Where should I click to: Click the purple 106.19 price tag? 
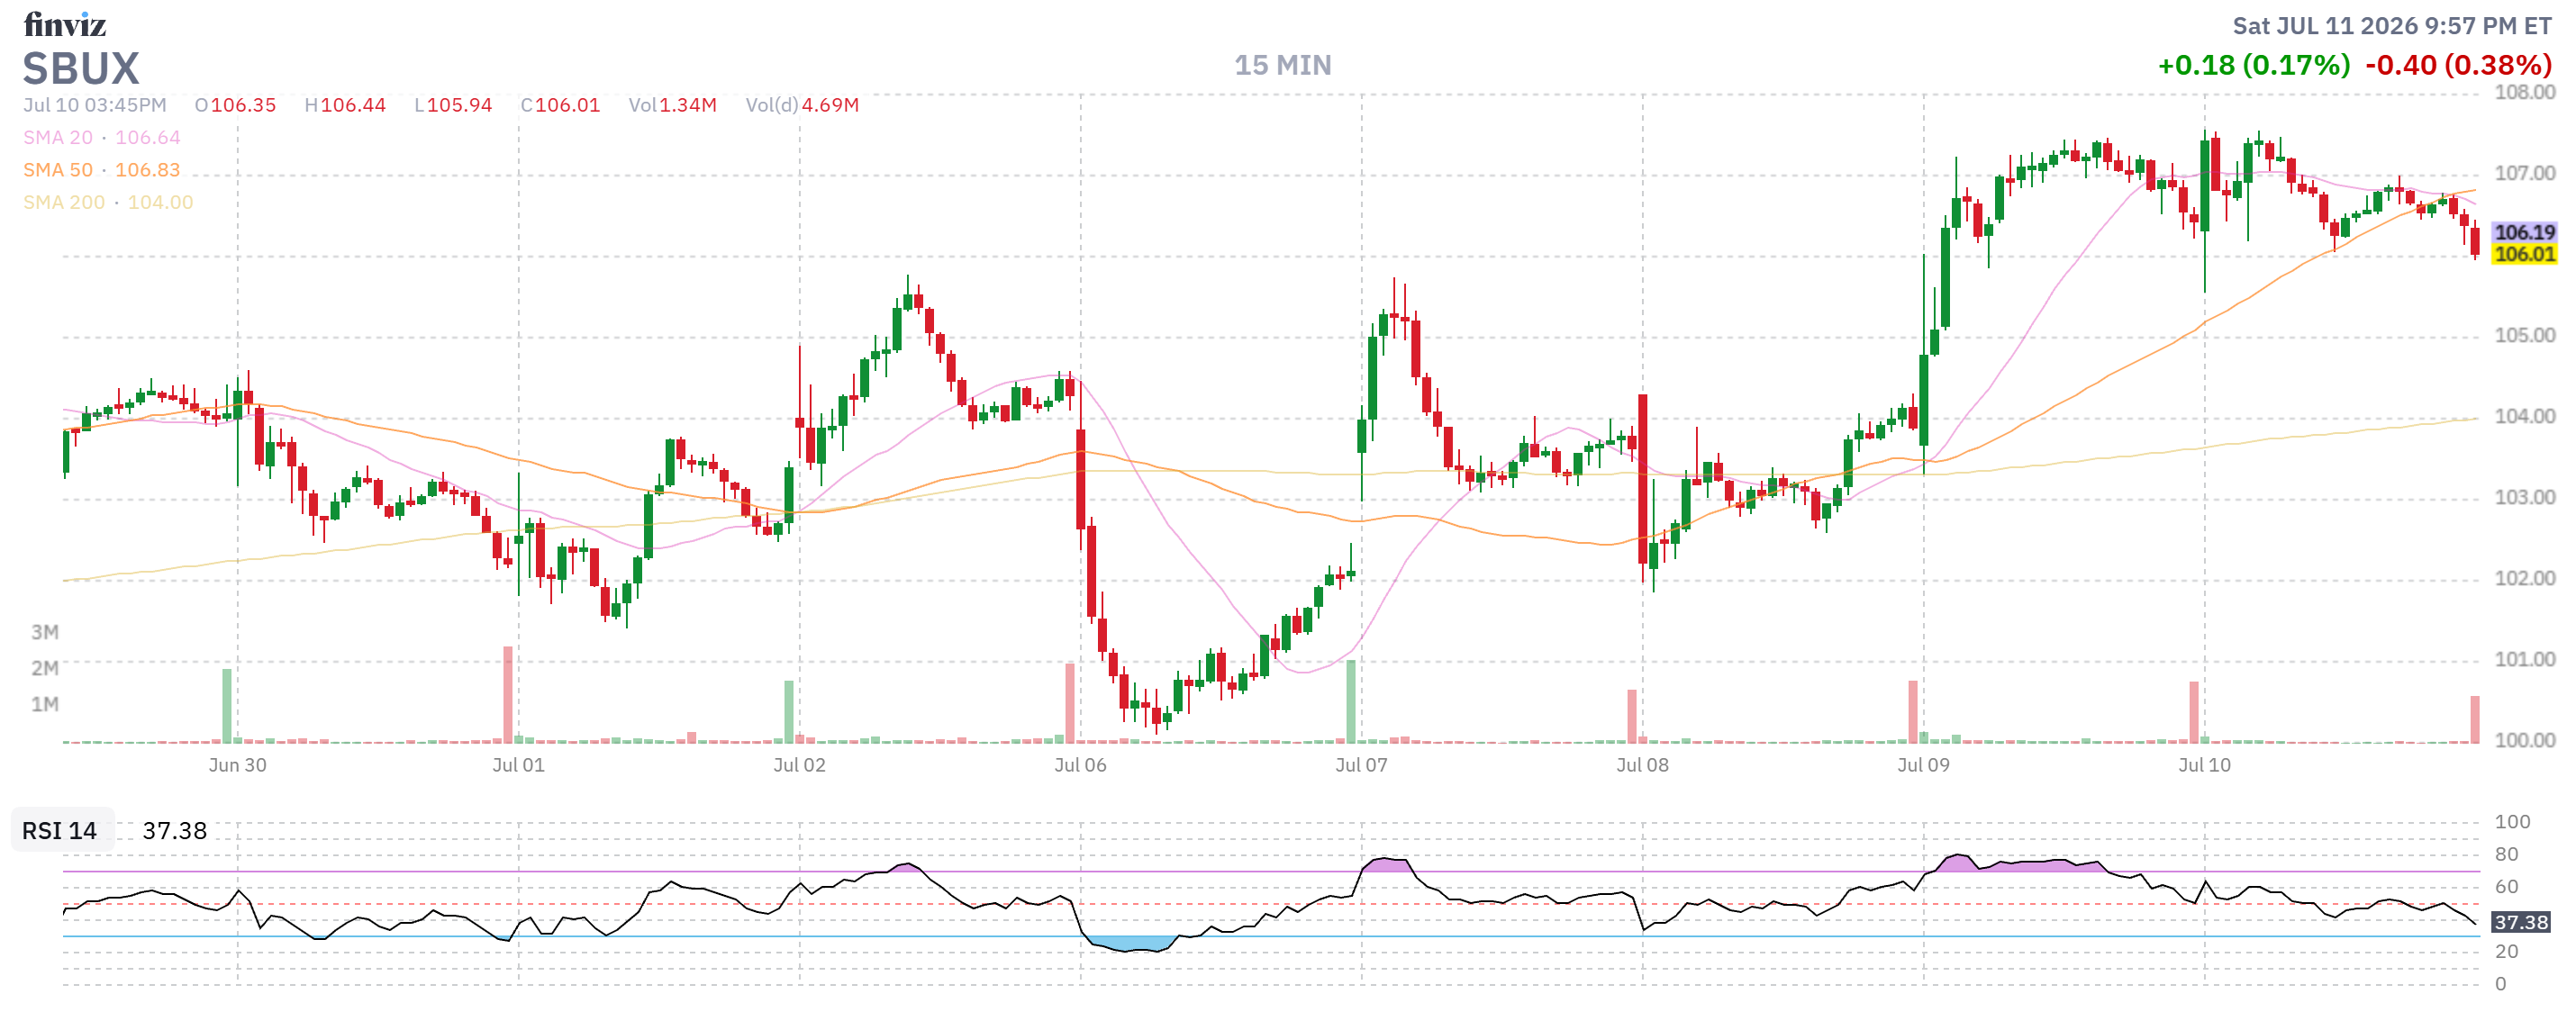(2524, 232)
